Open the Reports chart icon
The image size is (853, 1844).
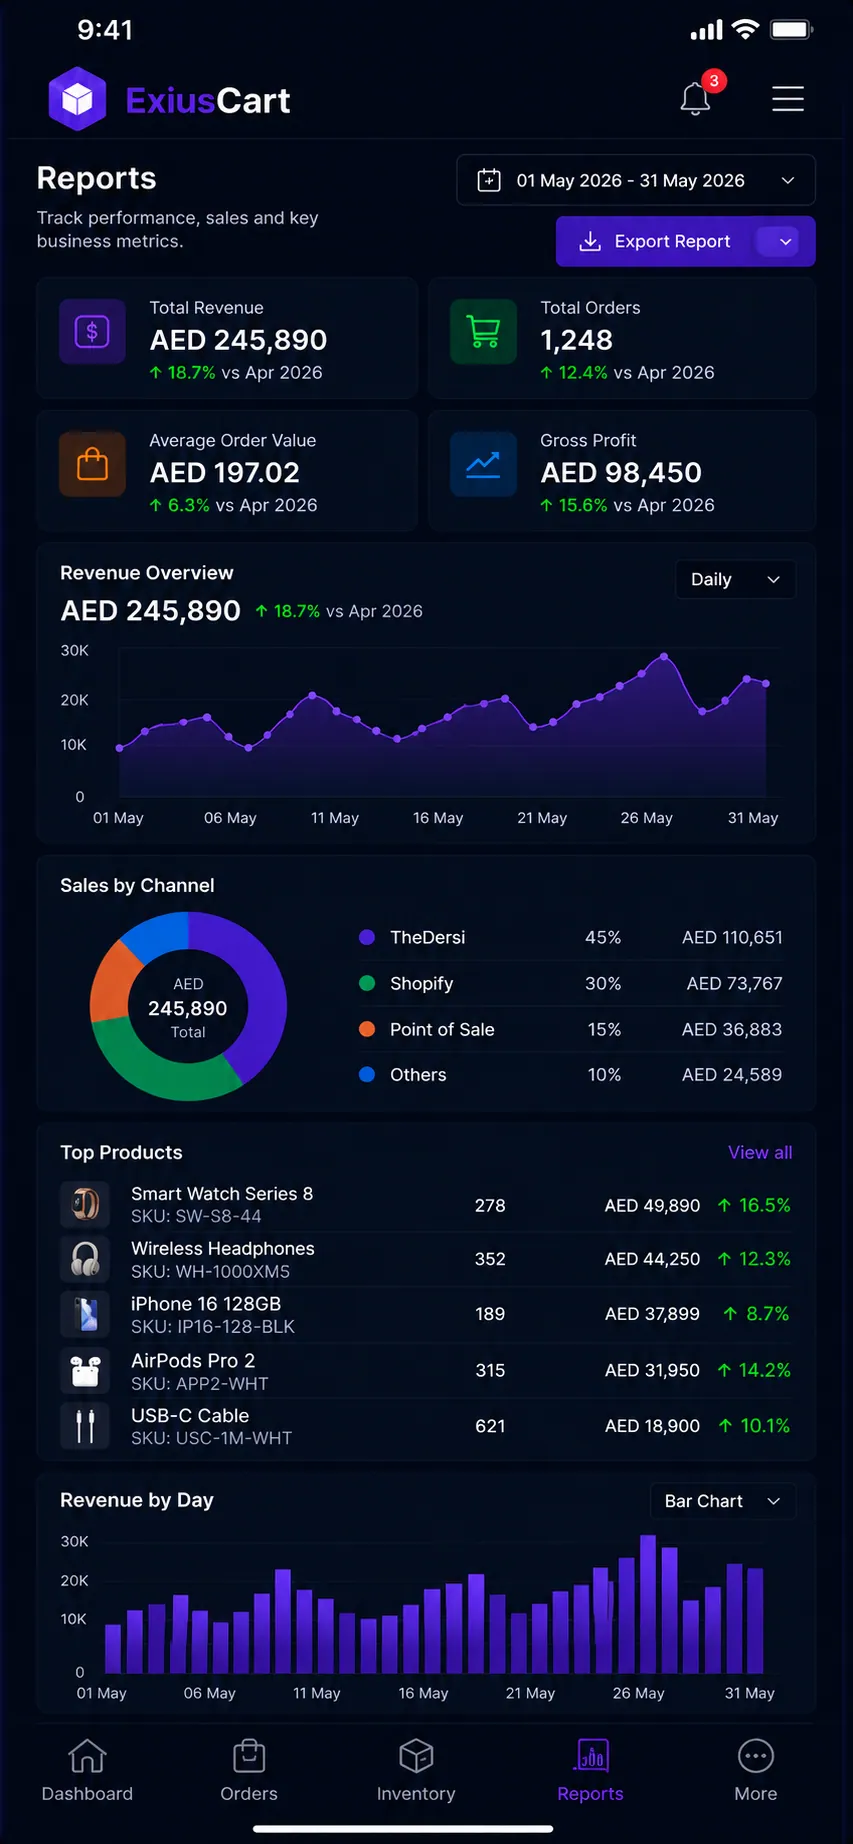pos(591,1756)
